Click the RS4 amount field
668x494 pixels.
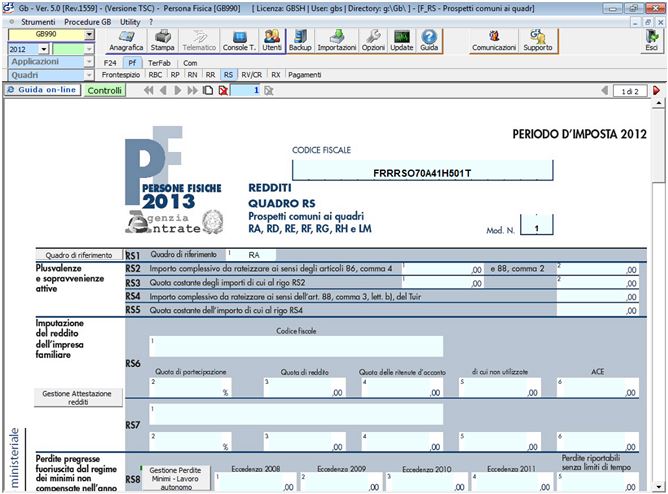tap(597, 296)
